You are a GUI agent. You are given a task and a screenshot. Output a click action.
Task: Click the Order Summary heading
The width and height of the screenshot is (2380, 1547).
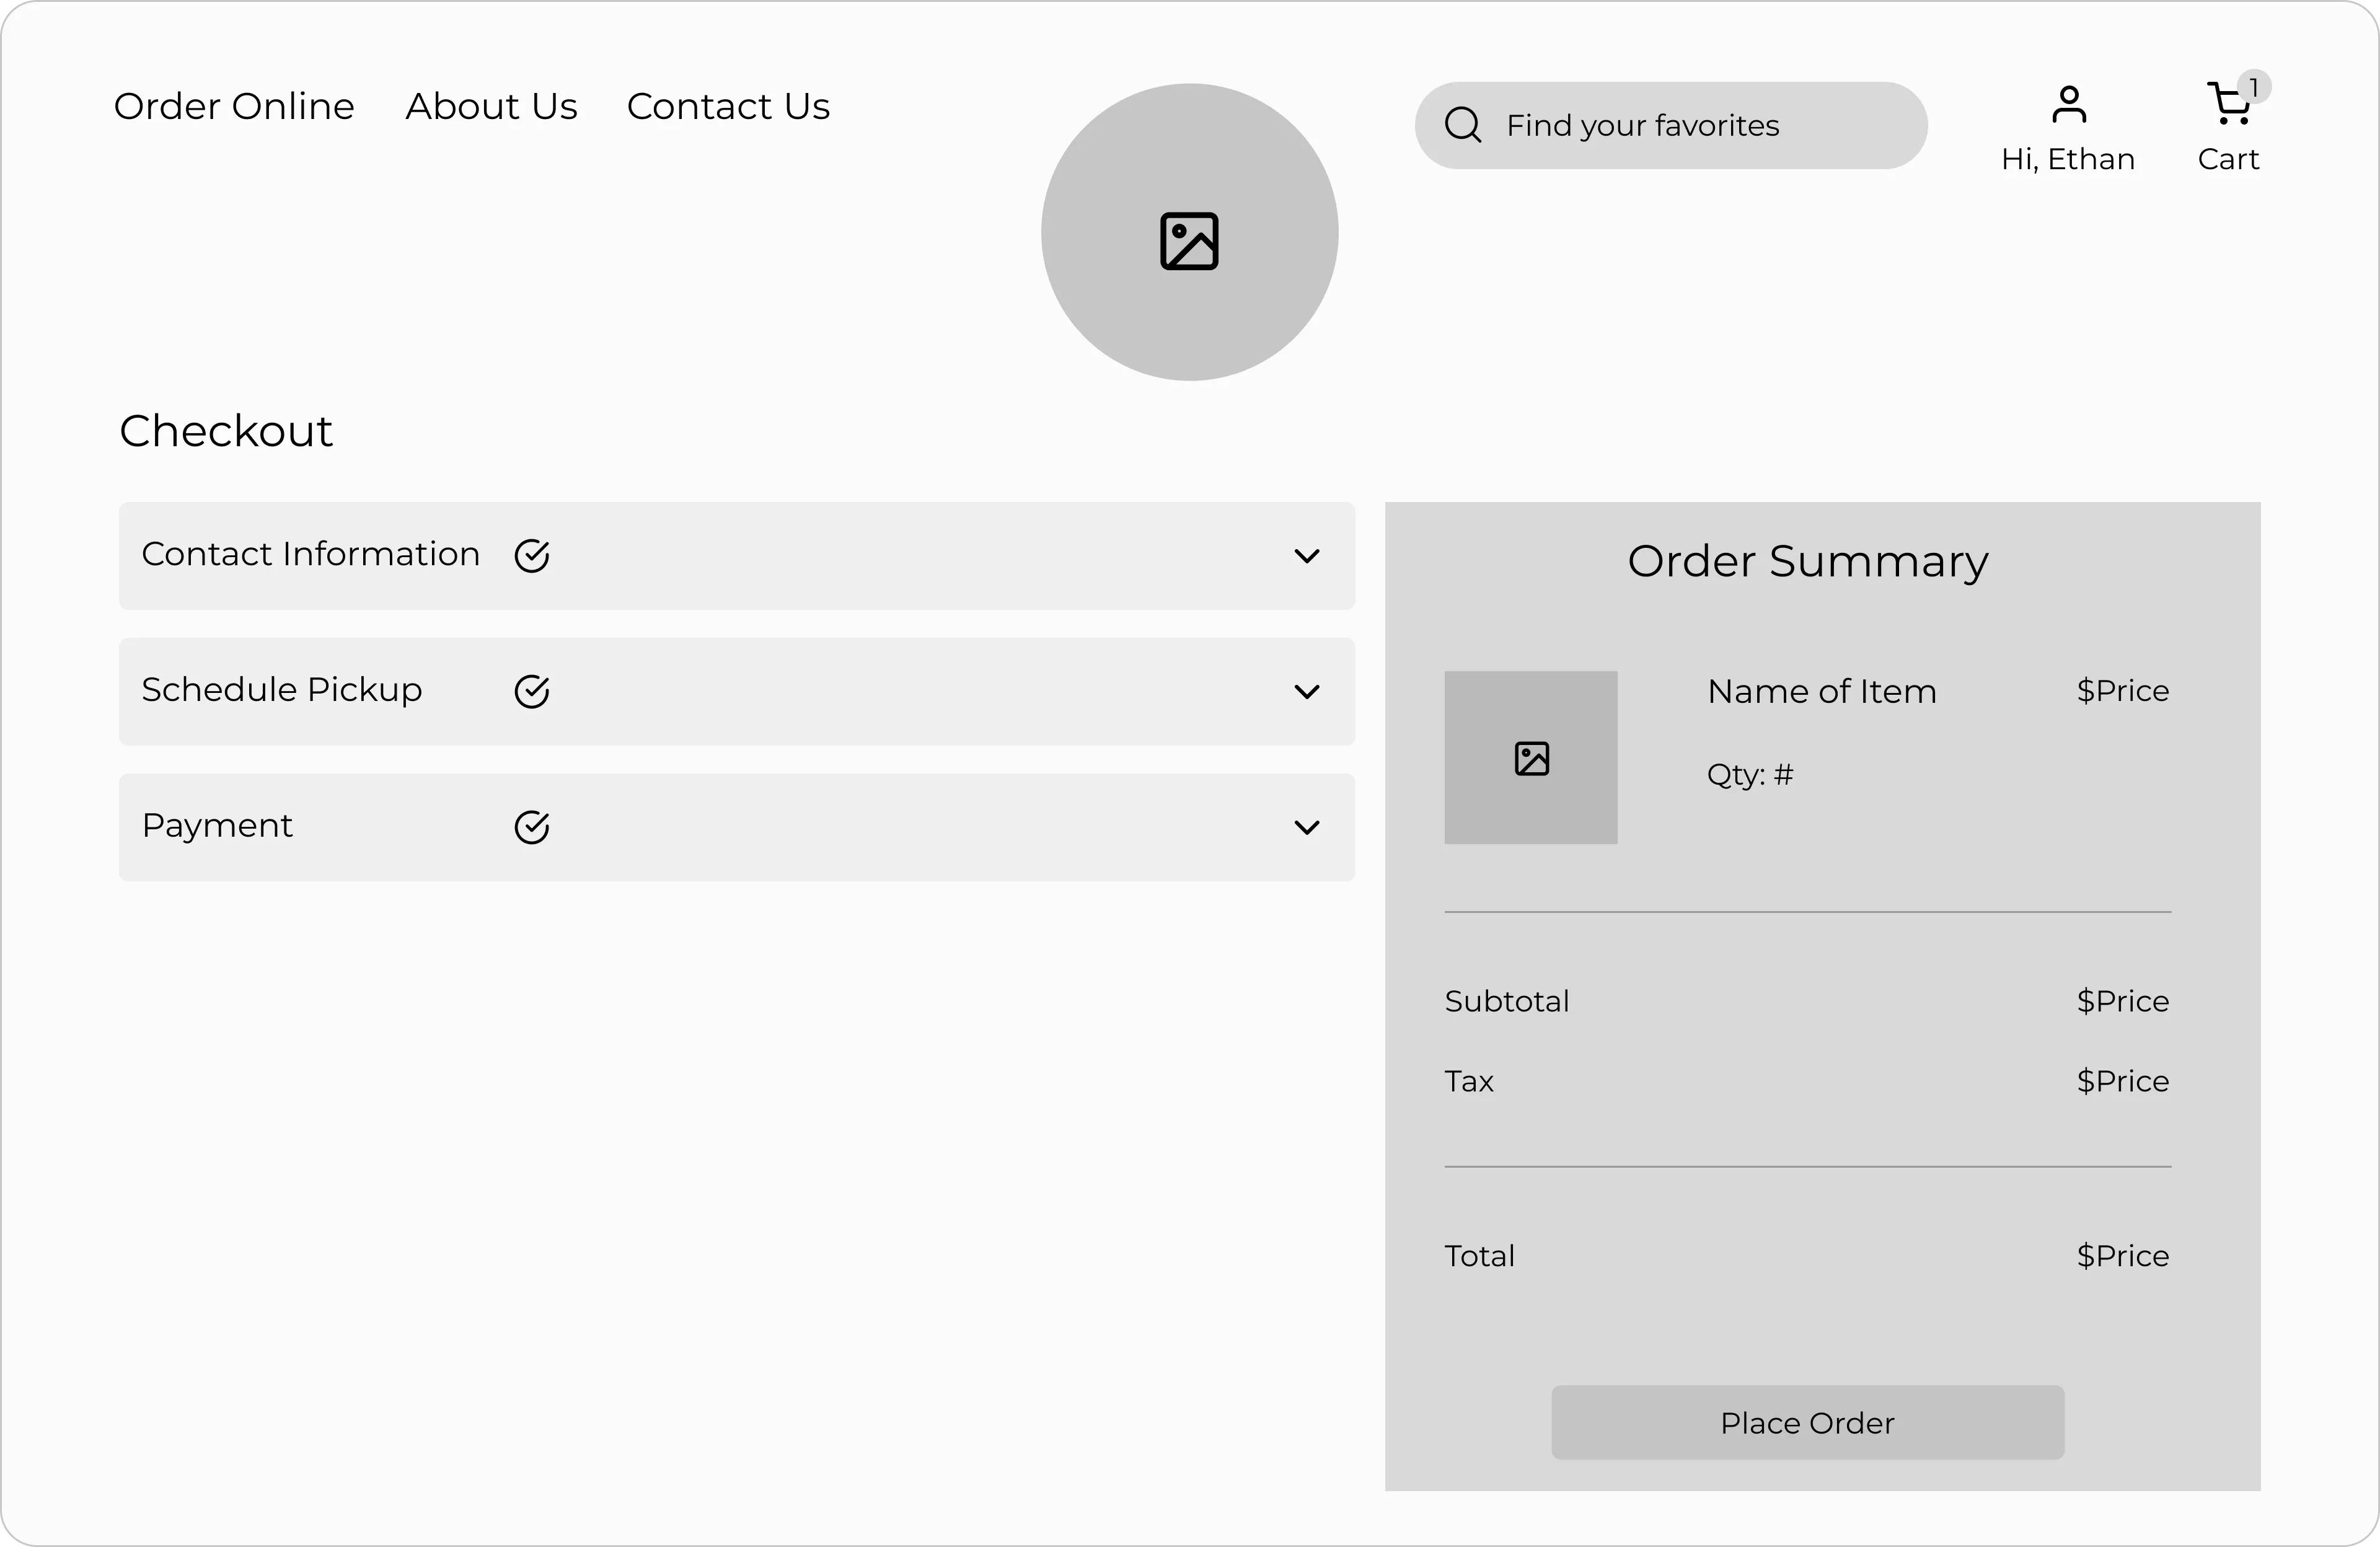tap(1808, 561)
